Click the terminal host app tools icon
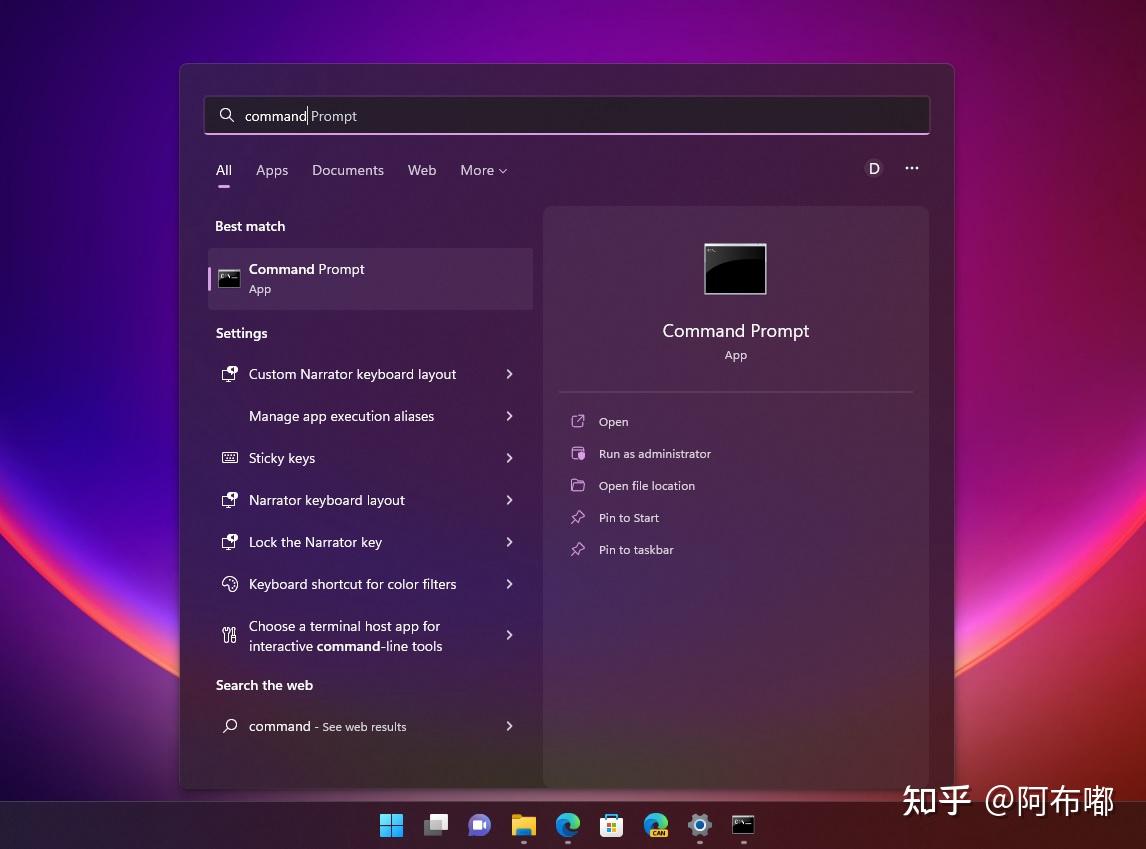The image size is (1146, 849). pyautogui.click(x=229, y=635)
